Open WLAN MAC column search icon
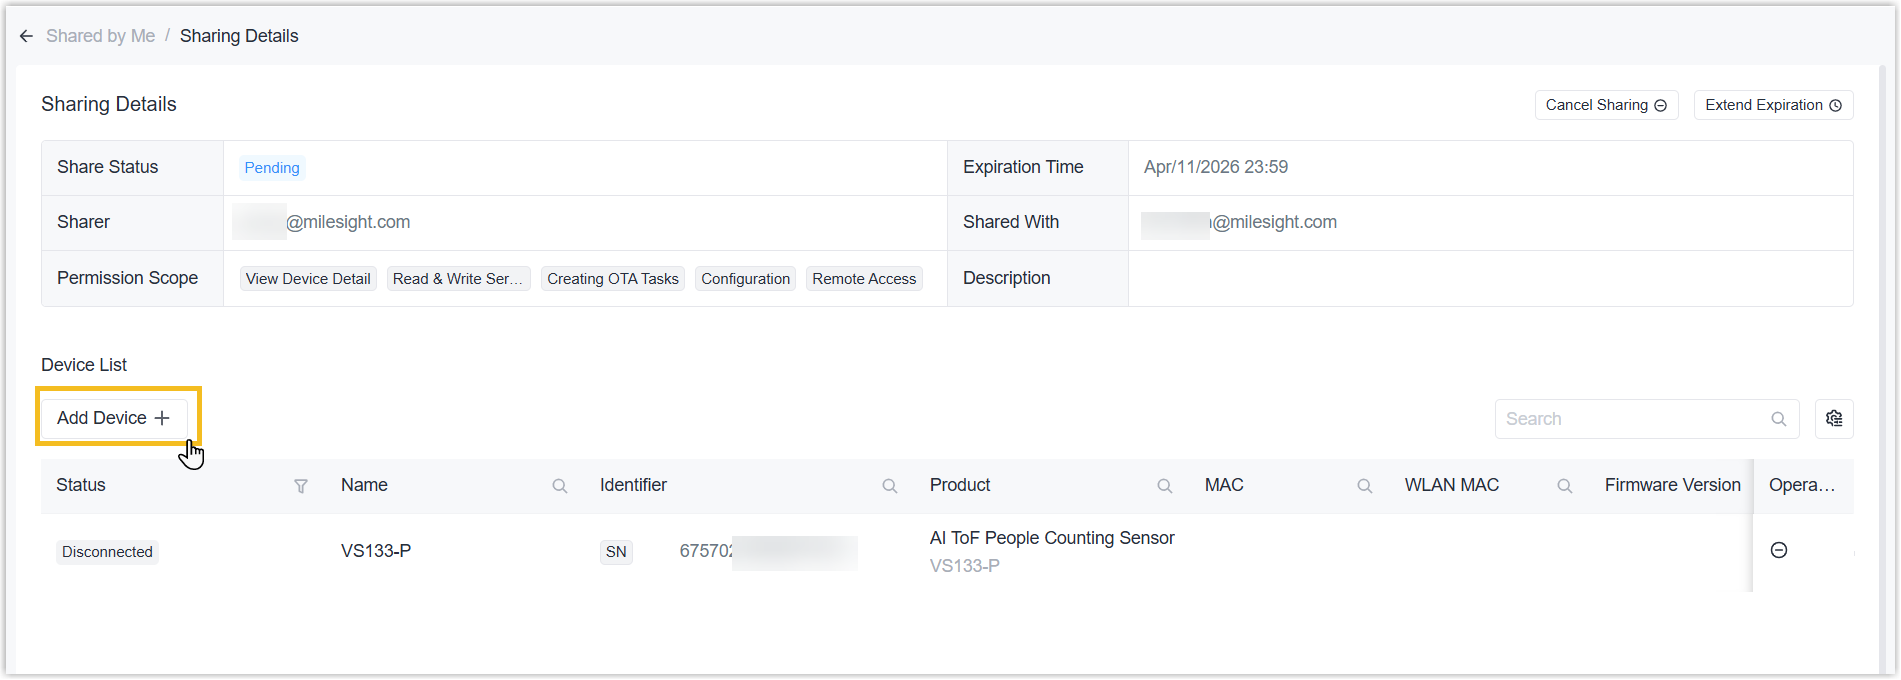This screenshot has height=680, width=1901. click(x=1564, y=486)
